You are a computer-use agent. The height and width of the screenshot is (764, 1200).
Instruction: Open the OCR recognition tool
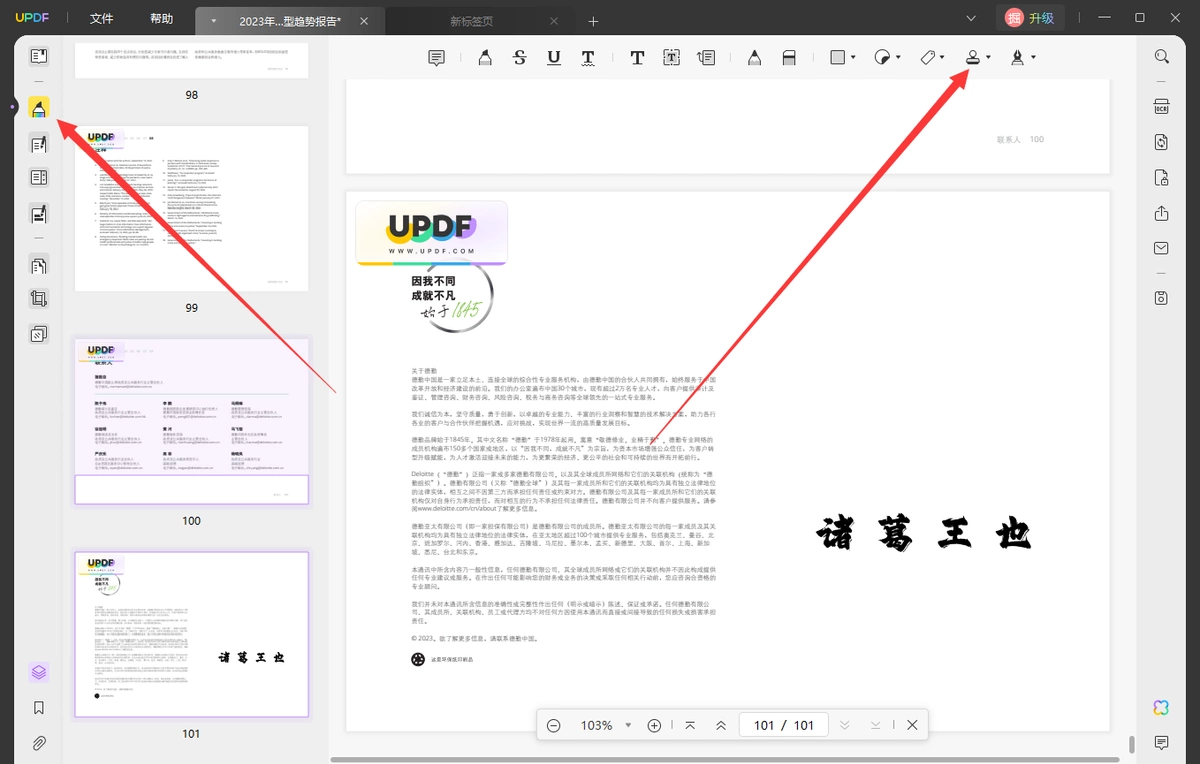click(1161, 107)
